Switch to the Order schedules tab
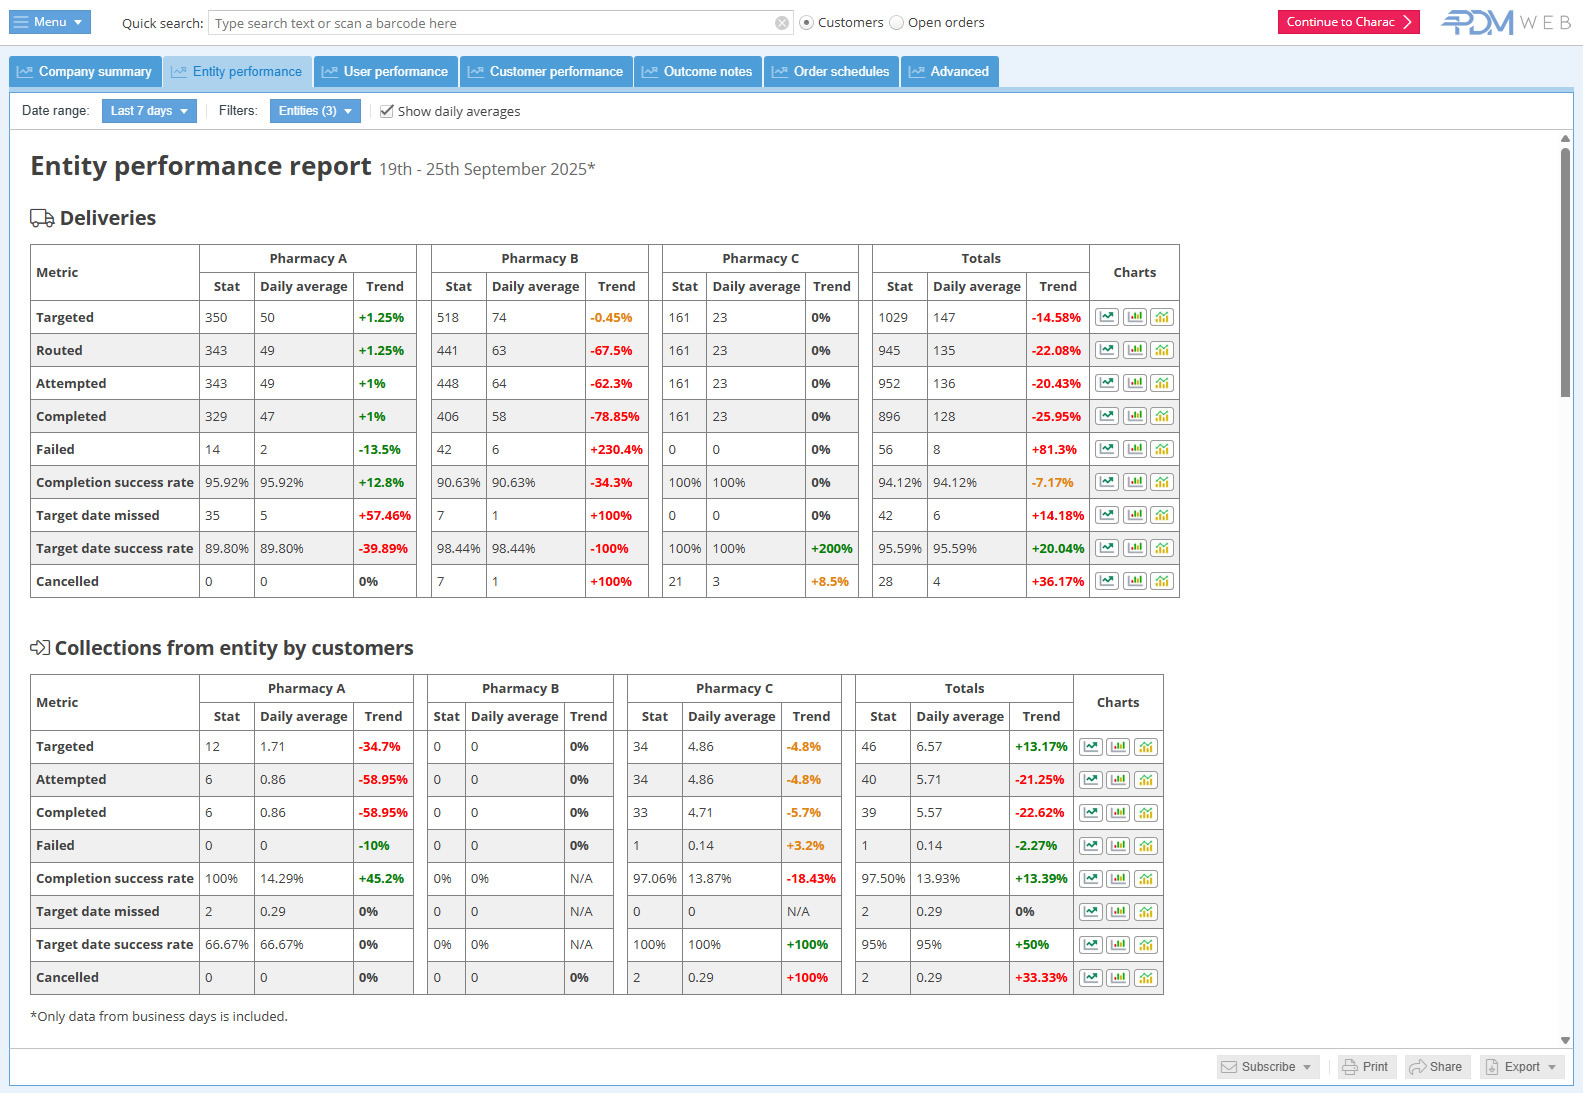Image resolution: width=1583 pixels, height=1093 pixels. [831, 72]
